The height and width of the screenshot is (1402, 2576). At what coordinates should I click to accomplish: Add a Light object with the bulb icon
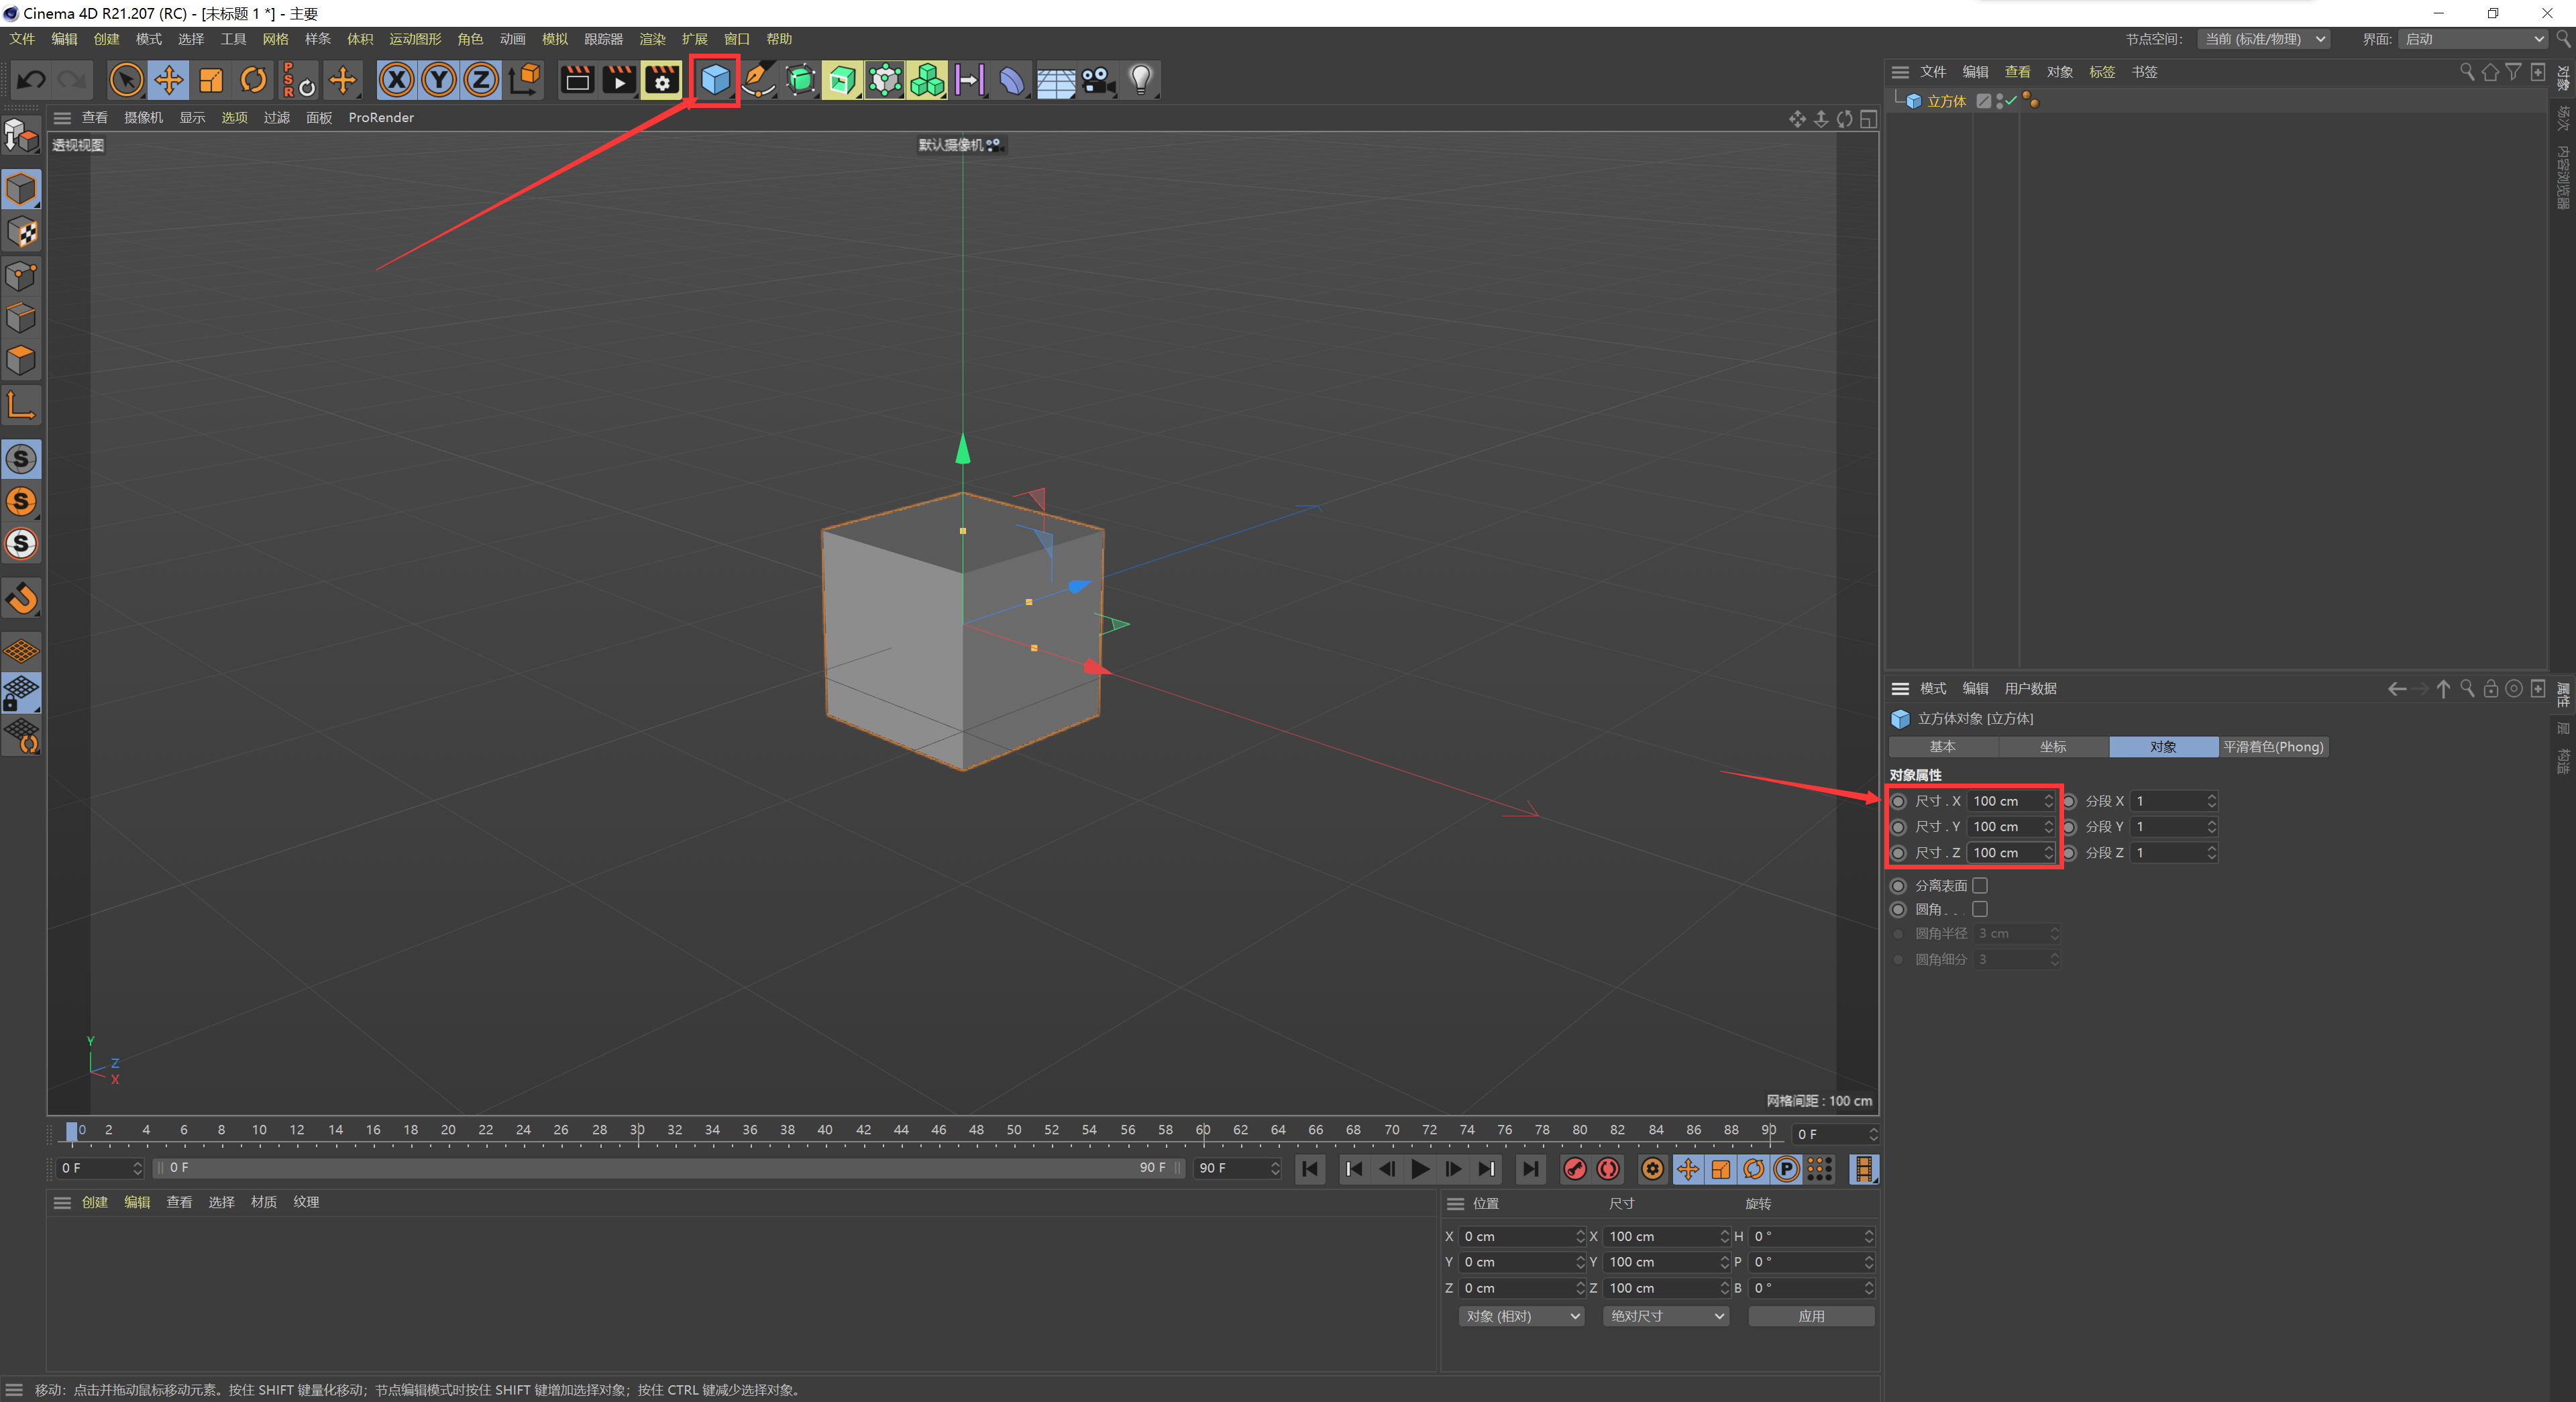1140,80
